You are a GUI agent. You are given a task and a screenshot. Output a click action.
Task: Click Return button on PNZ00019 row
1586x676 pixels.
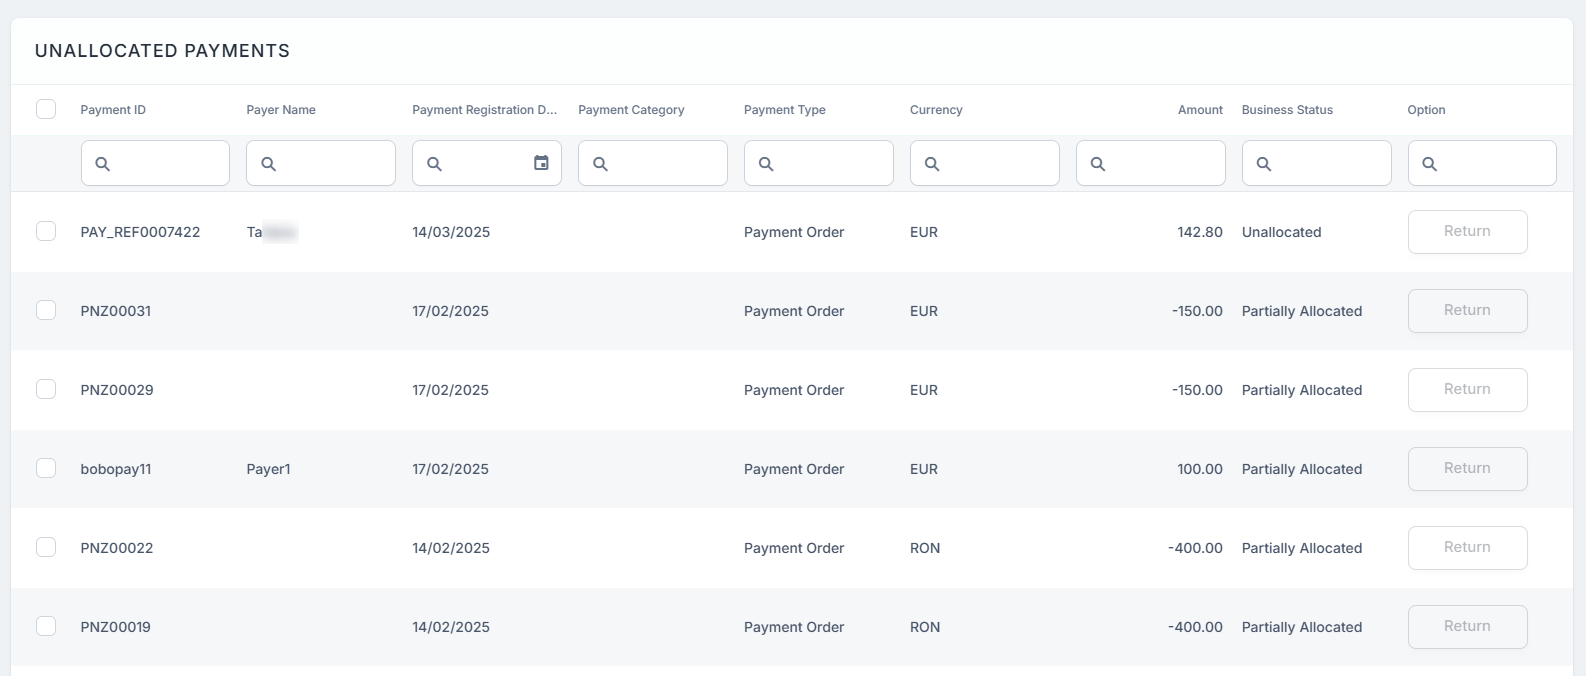point(1467,626)
